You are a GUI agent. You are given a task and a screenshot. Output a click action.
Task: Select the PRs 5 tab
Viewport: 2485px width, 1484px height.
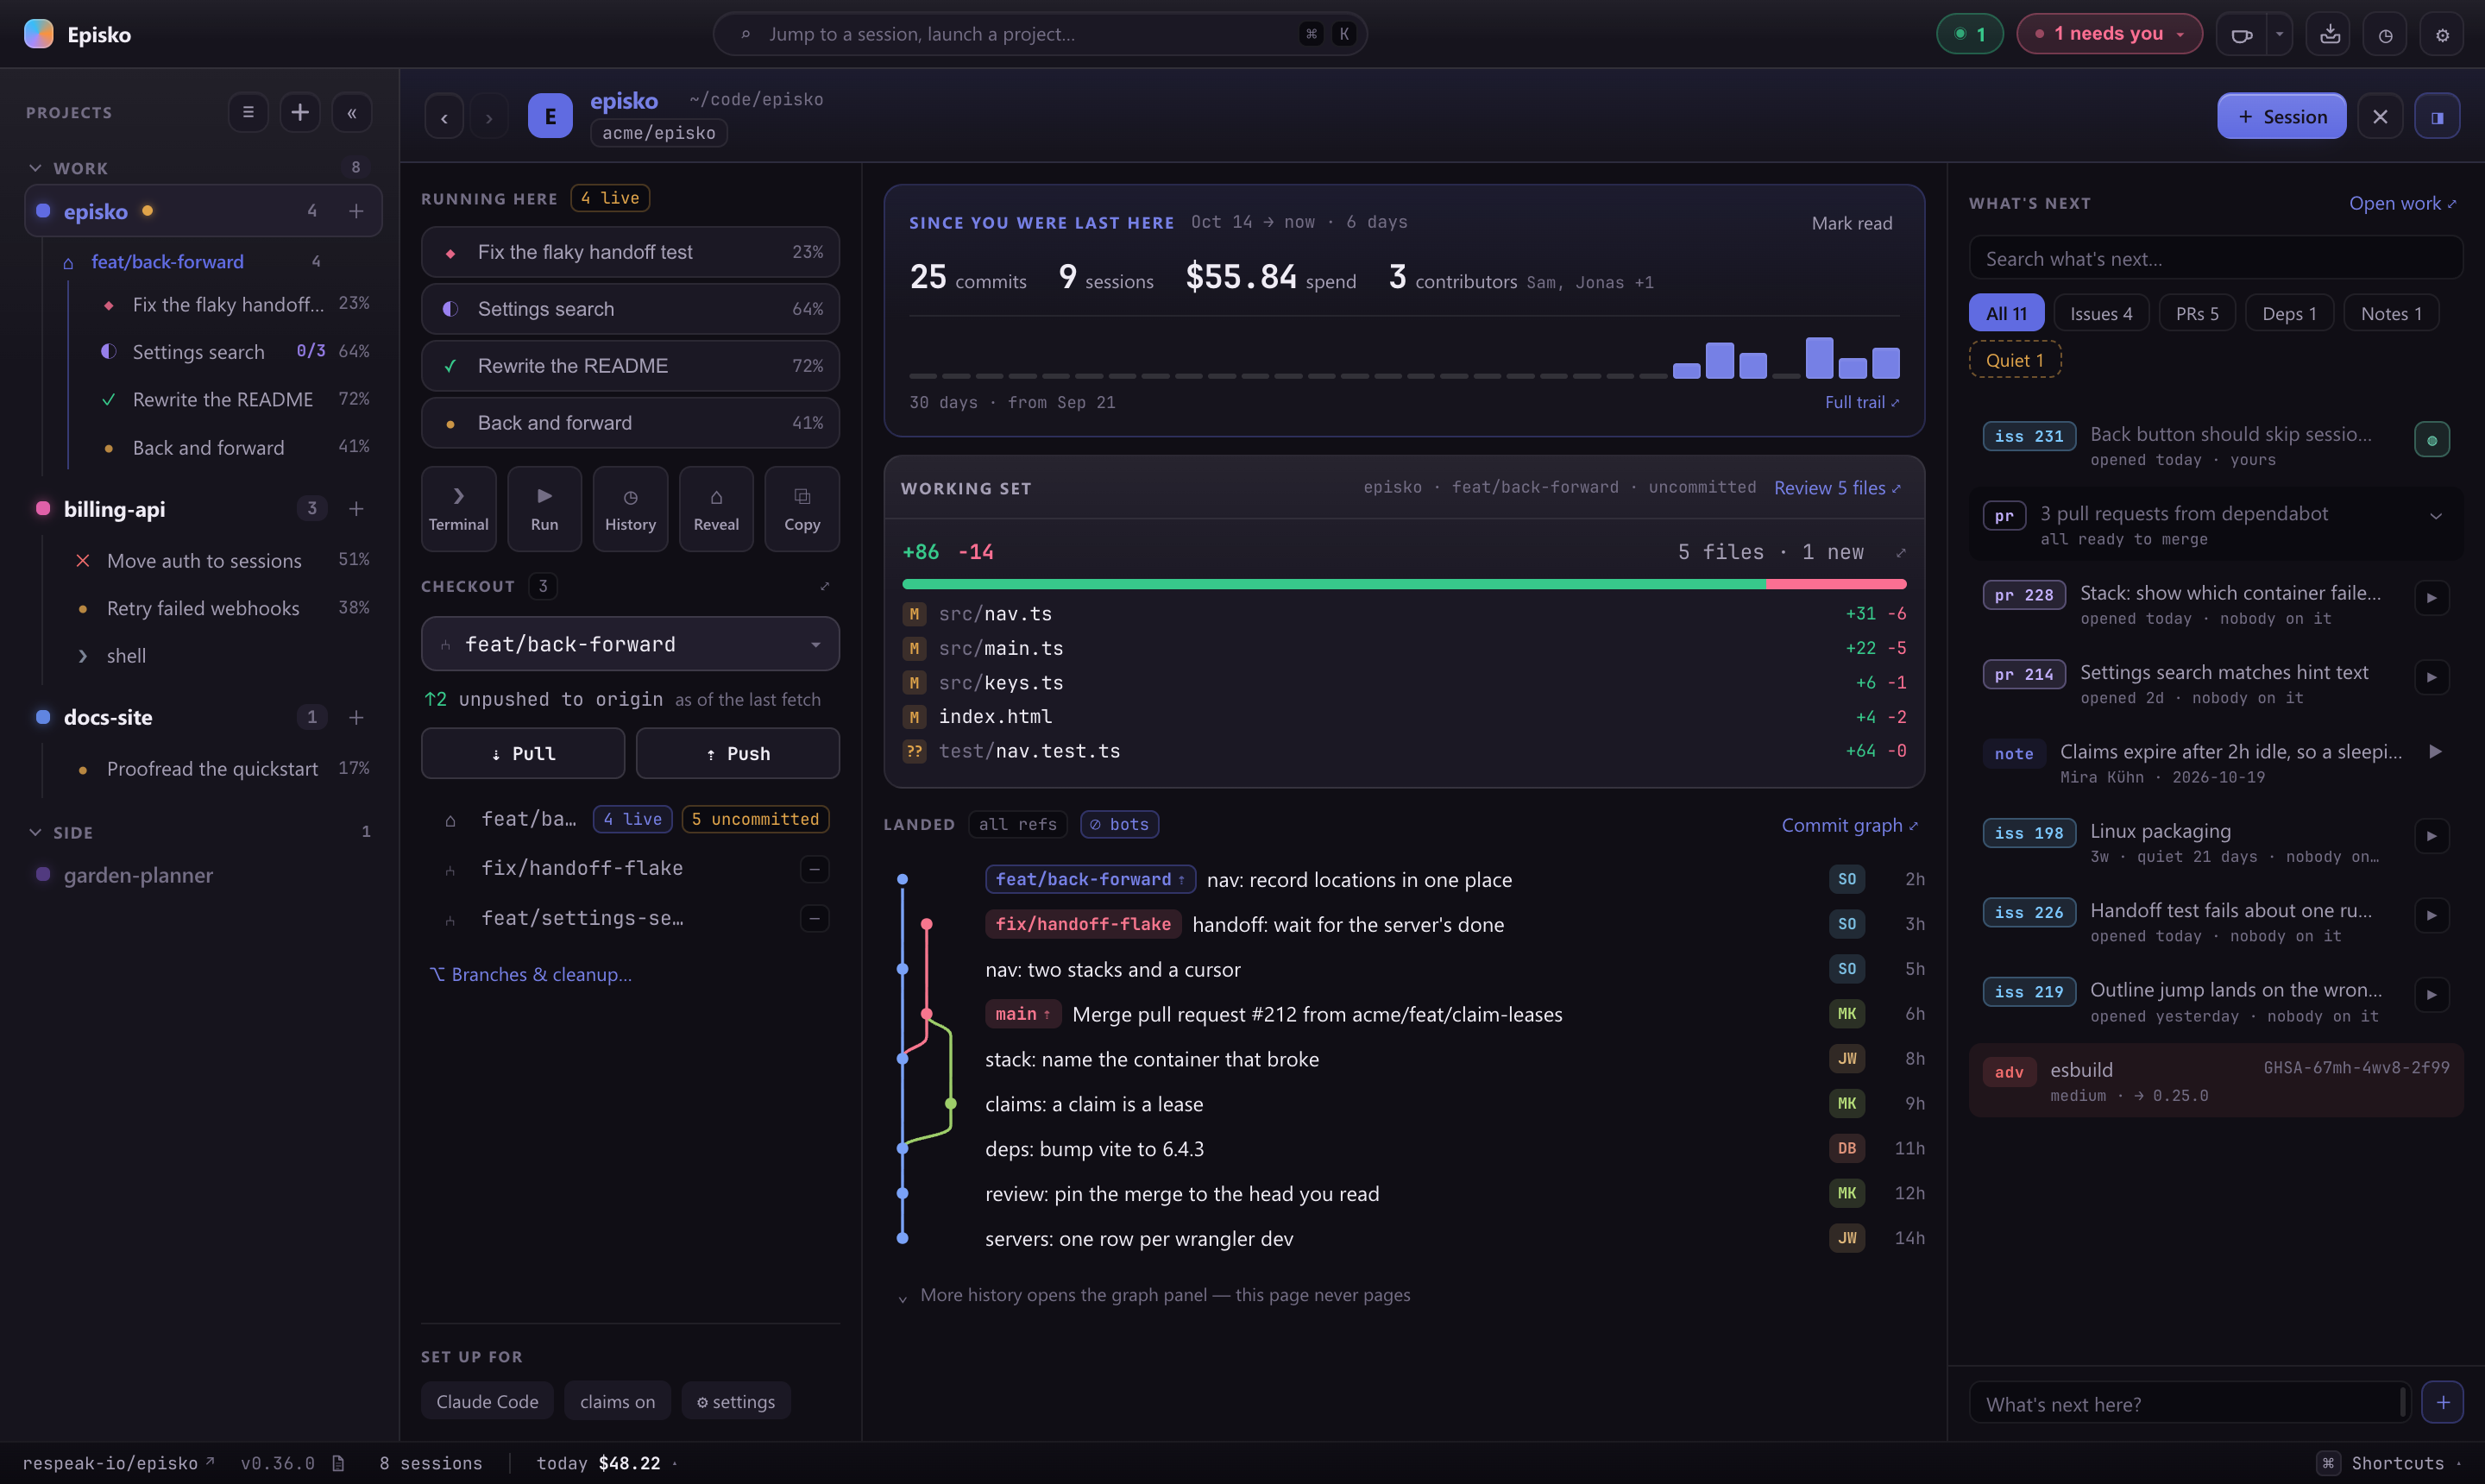click(x=2197, y=313)
